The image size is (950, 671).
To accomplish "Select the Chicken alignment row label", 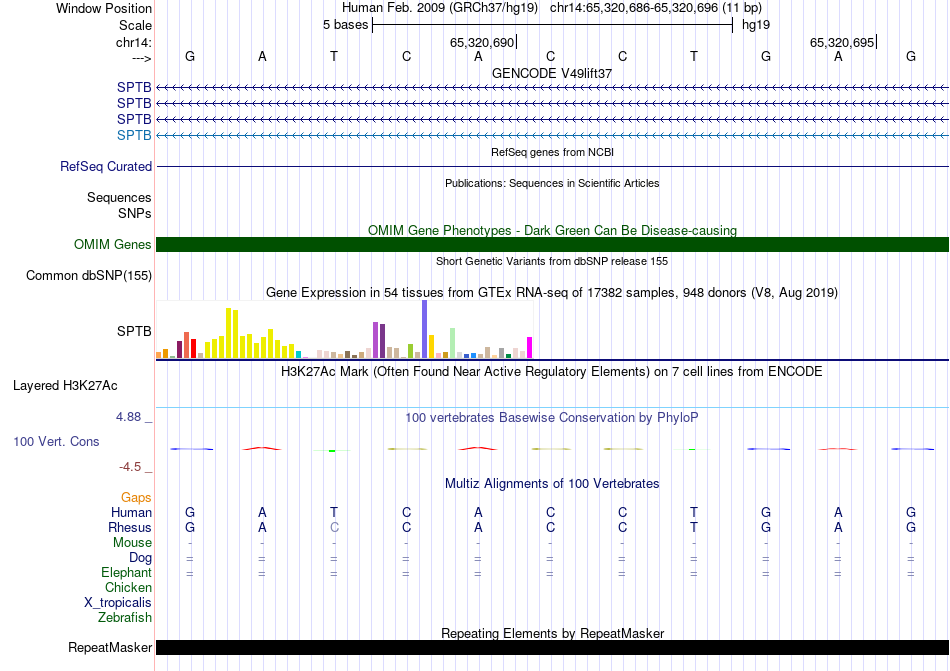I will click(x=128, y=587).
